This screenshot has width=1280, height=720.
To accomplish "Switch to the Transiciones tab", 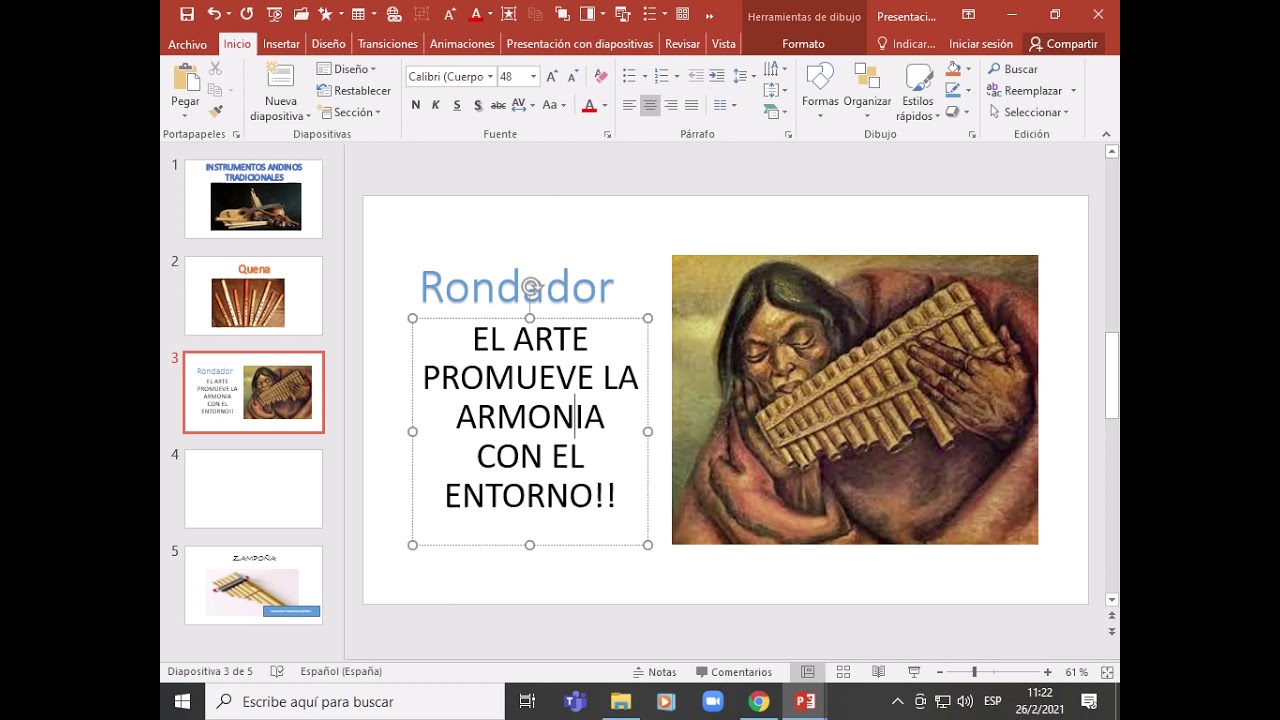I will click(388, 44).
